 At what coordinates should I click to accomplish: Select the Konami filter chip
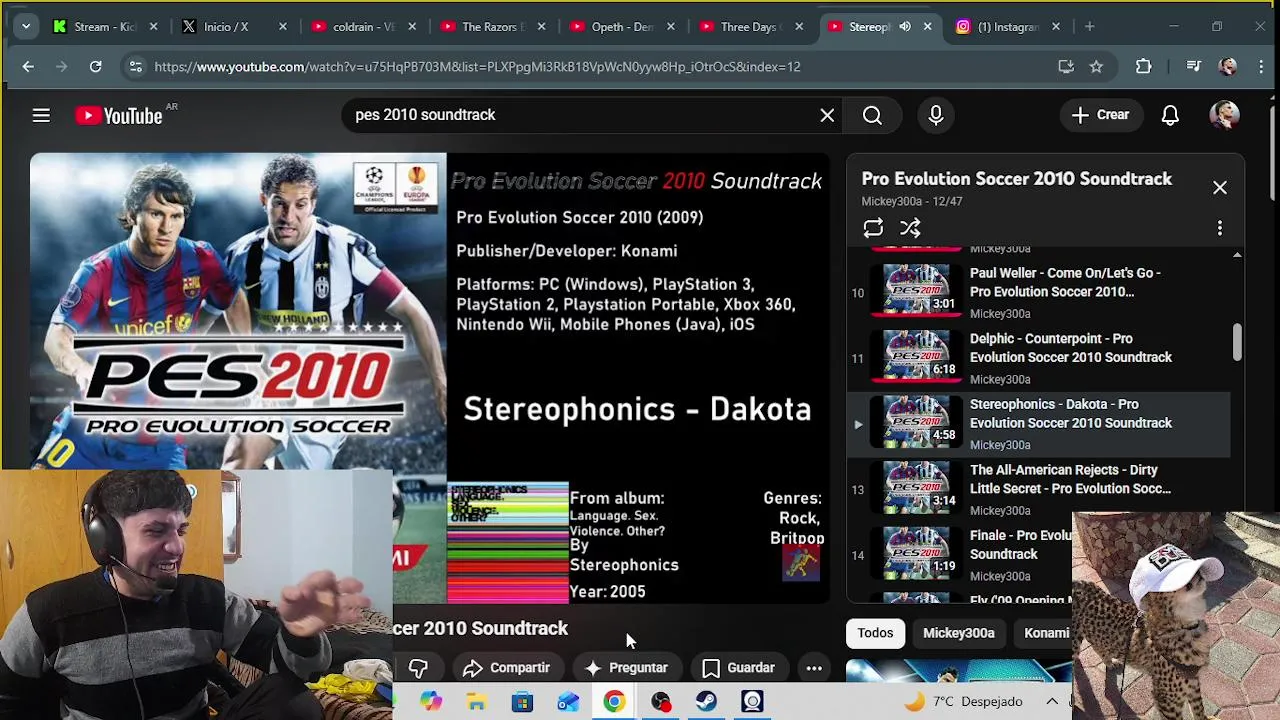click(1046, 633)
